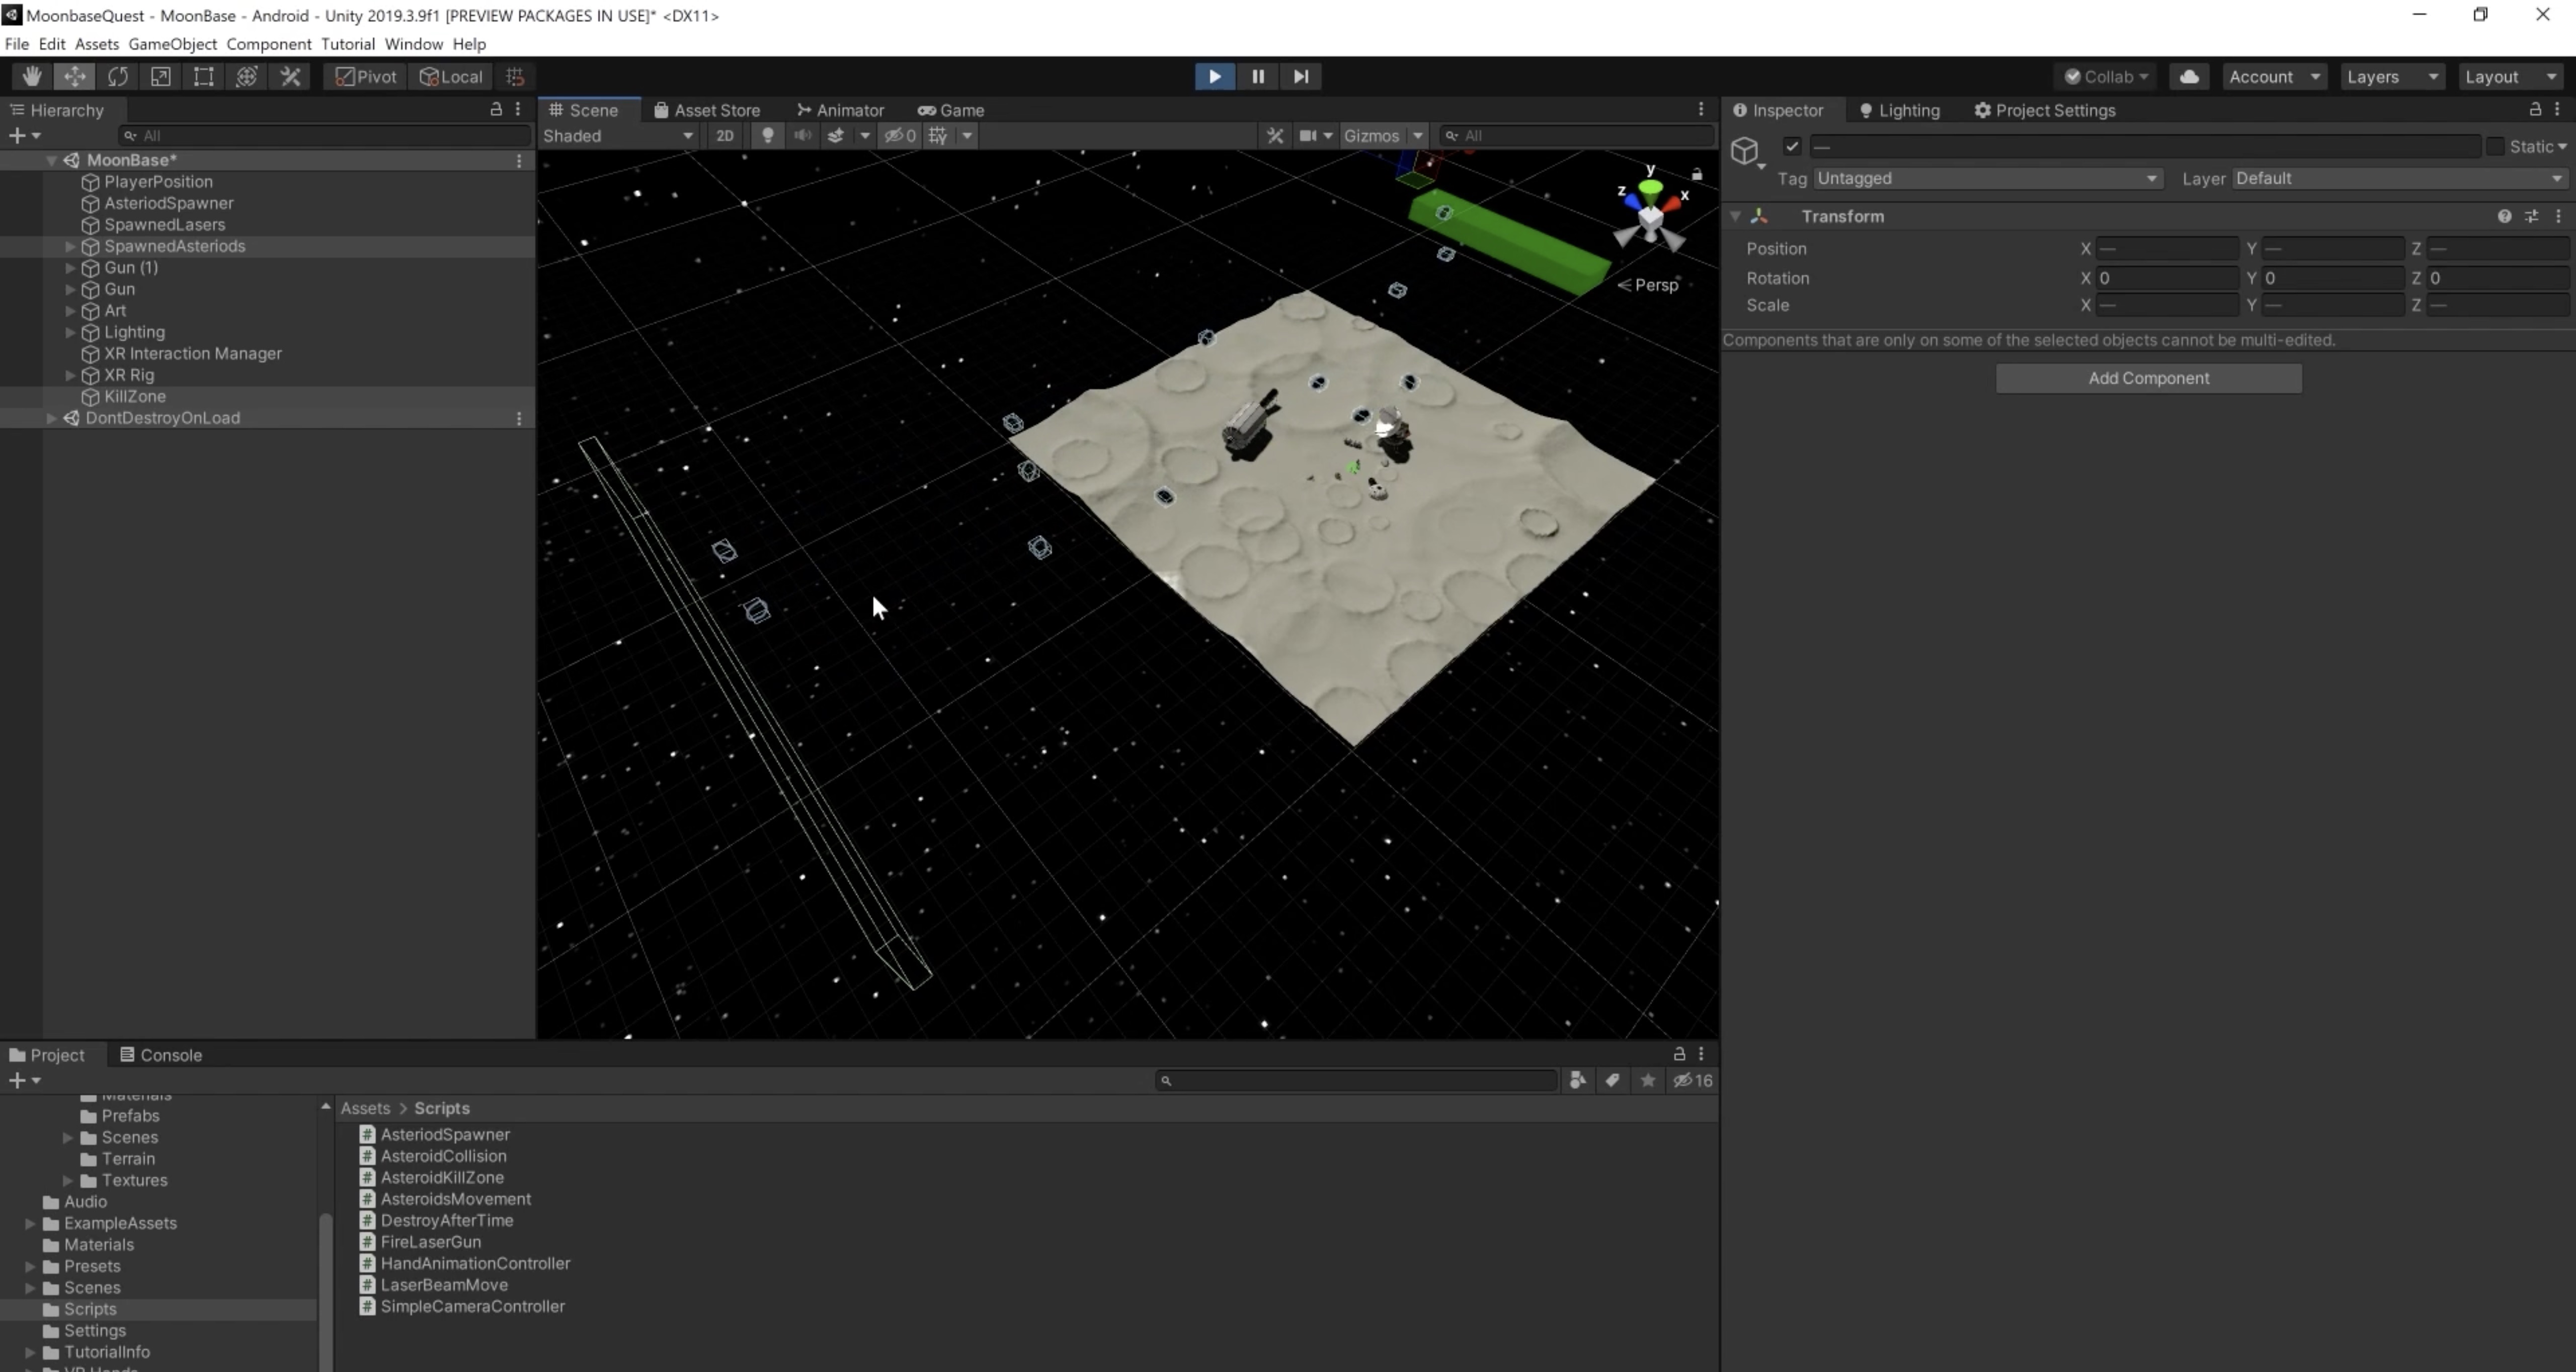This screenshot has height=1372, width=2576.
Task: Start Play mode
Action: click(x=1214, y=76)
